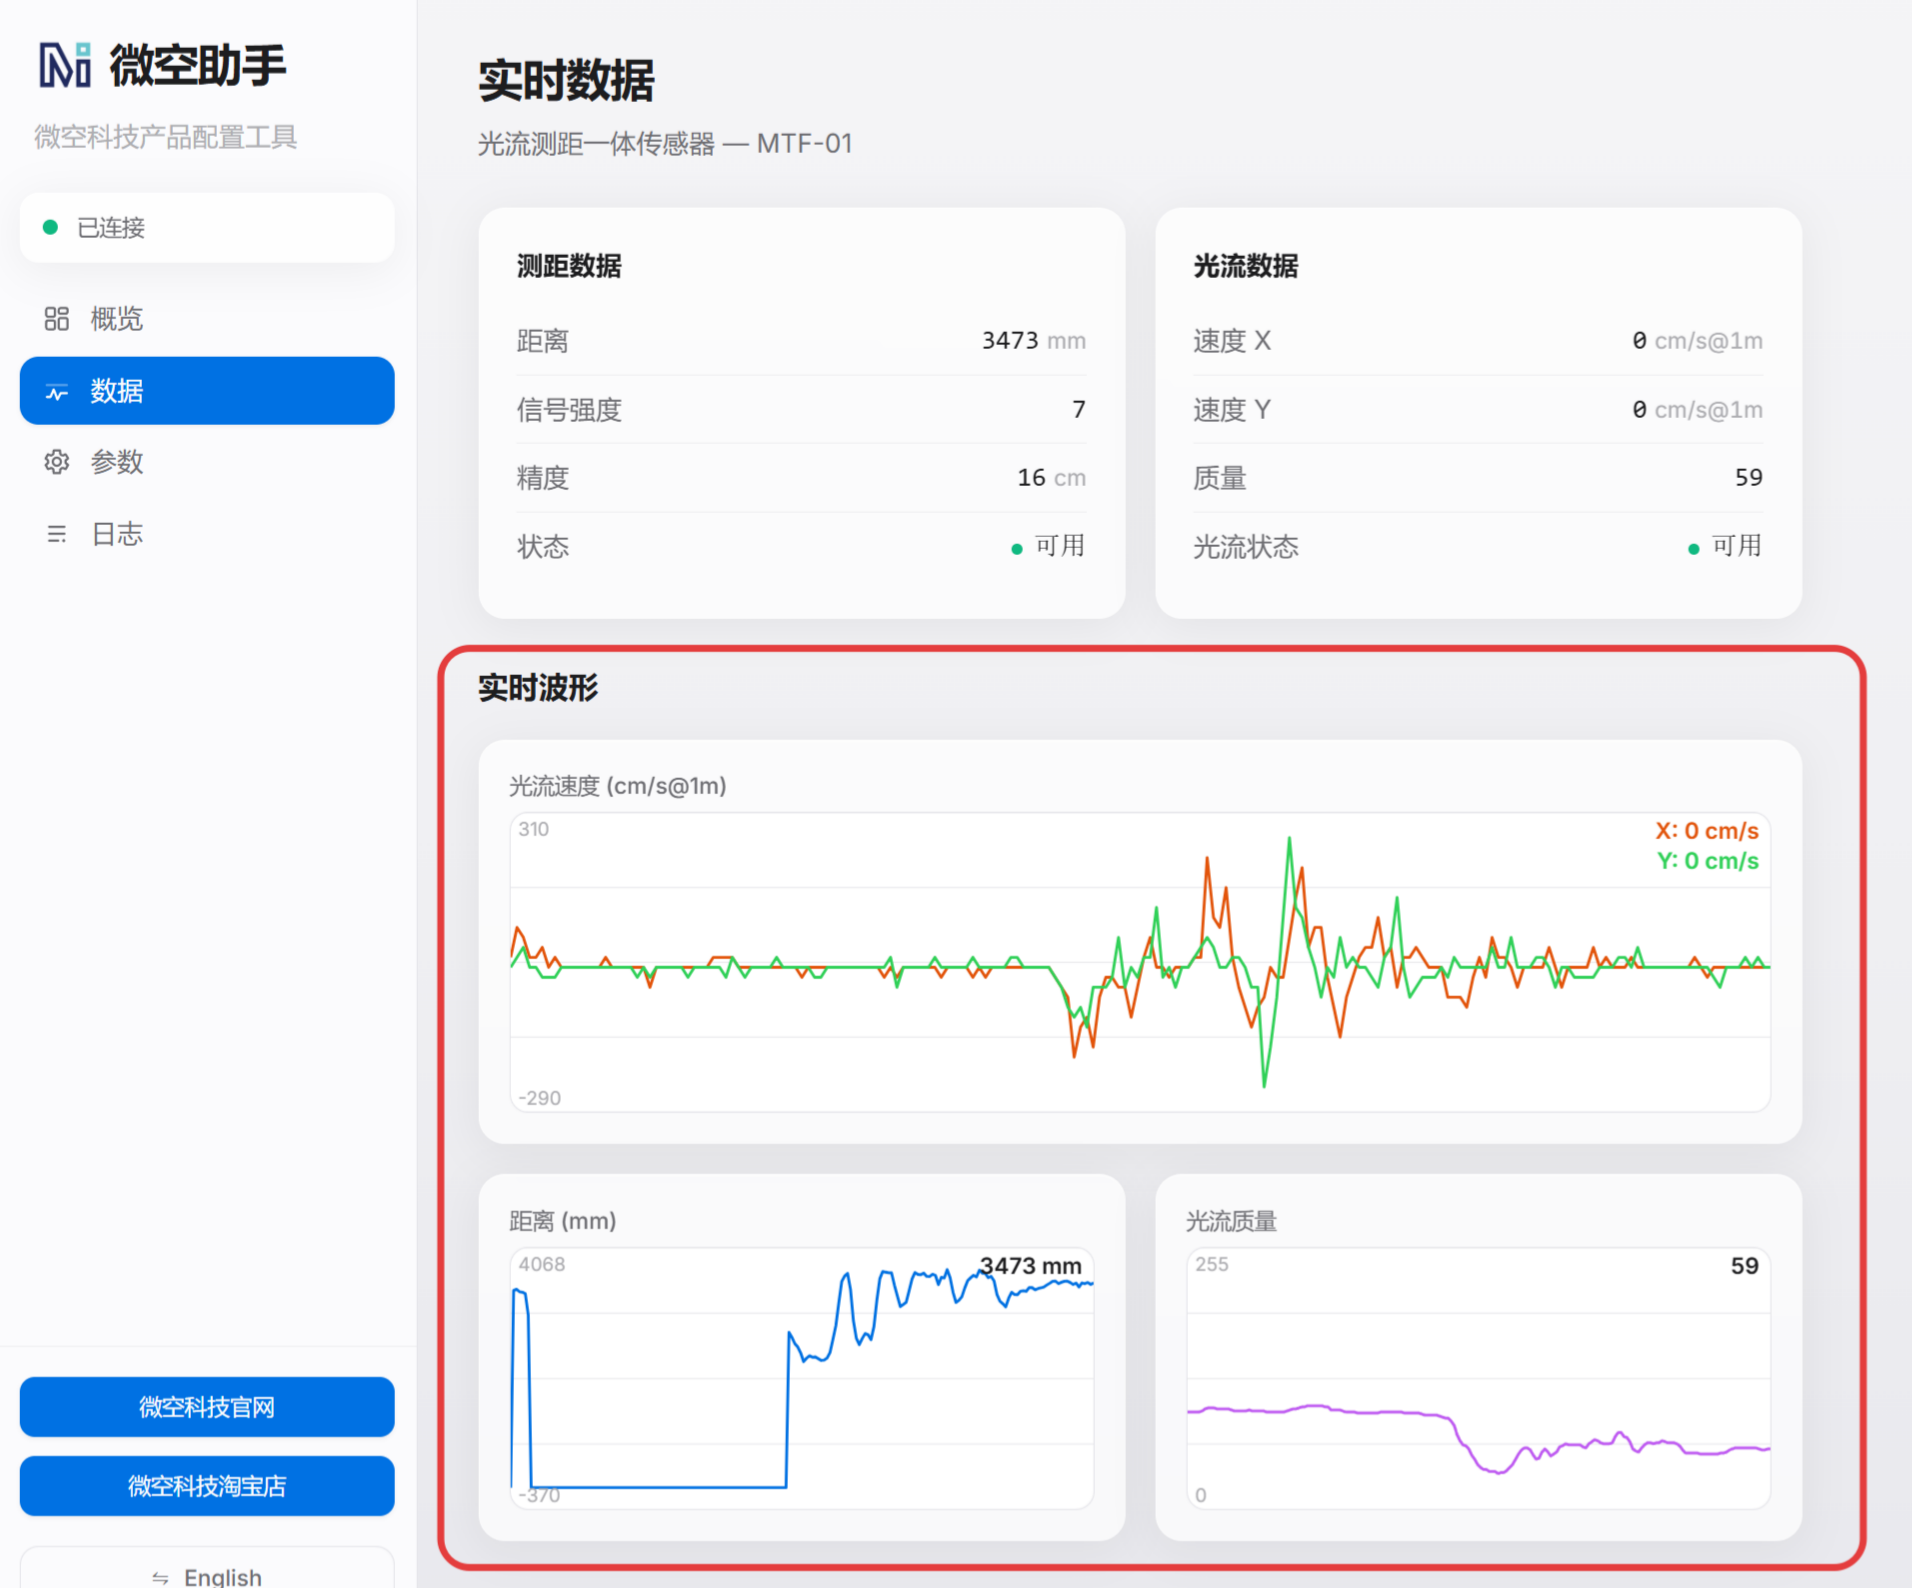The height and width of the screenshot is (1588, 1912).
Task: Click the 速度 Y value 0 cm/s@1m
Action: coord(1697,409)
